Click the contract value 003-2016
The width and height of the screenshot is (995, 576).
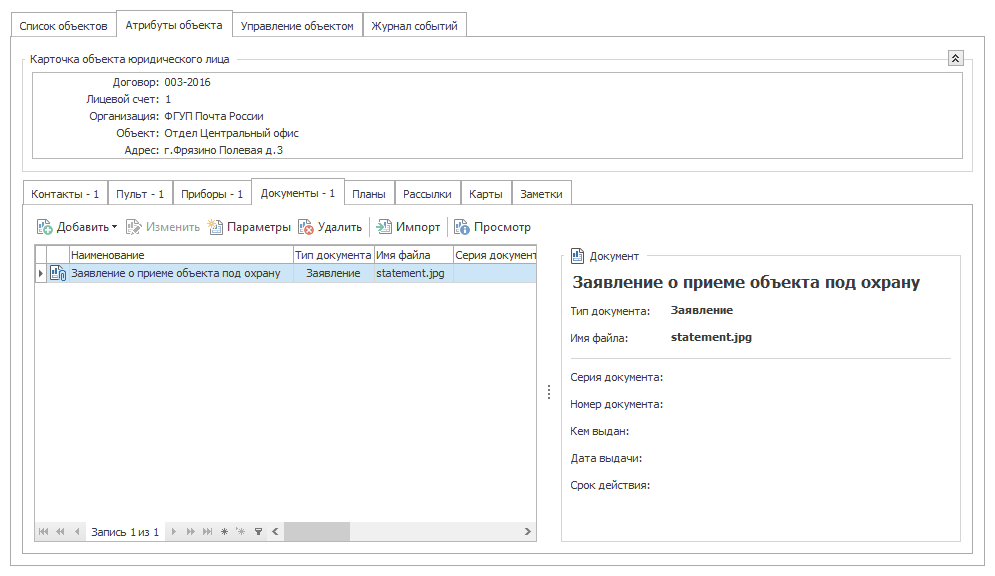point(187,82)
